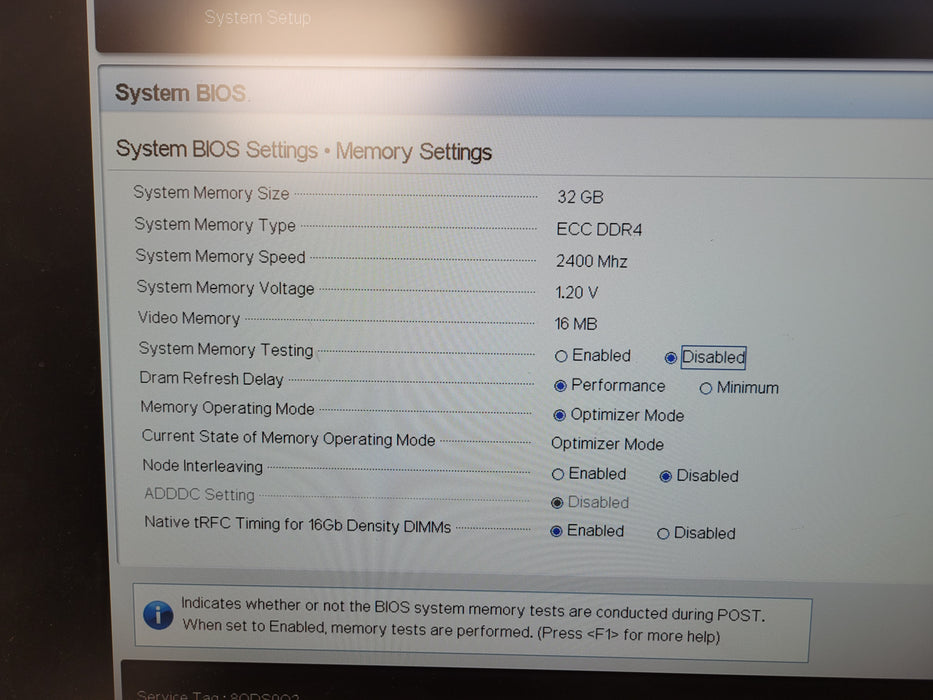Viewport: 933px width, 700px height.
Task: Click the Memory Operating Mode label
Action: tap(227, 408)
